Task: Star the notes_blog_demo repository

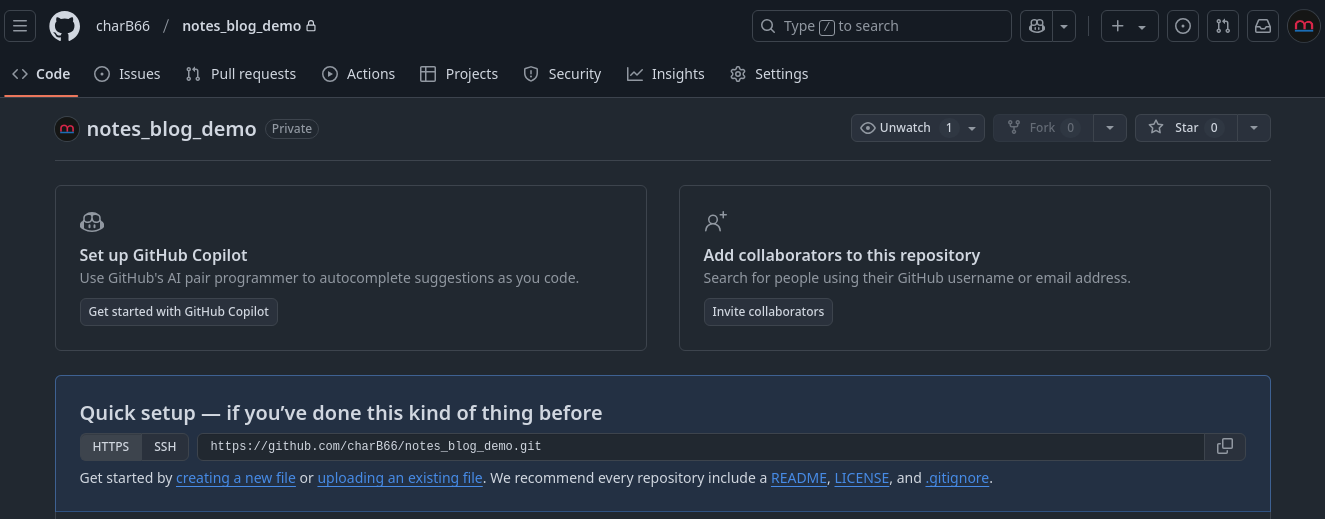Action: pyautogui.click(x=1186, y=128)
